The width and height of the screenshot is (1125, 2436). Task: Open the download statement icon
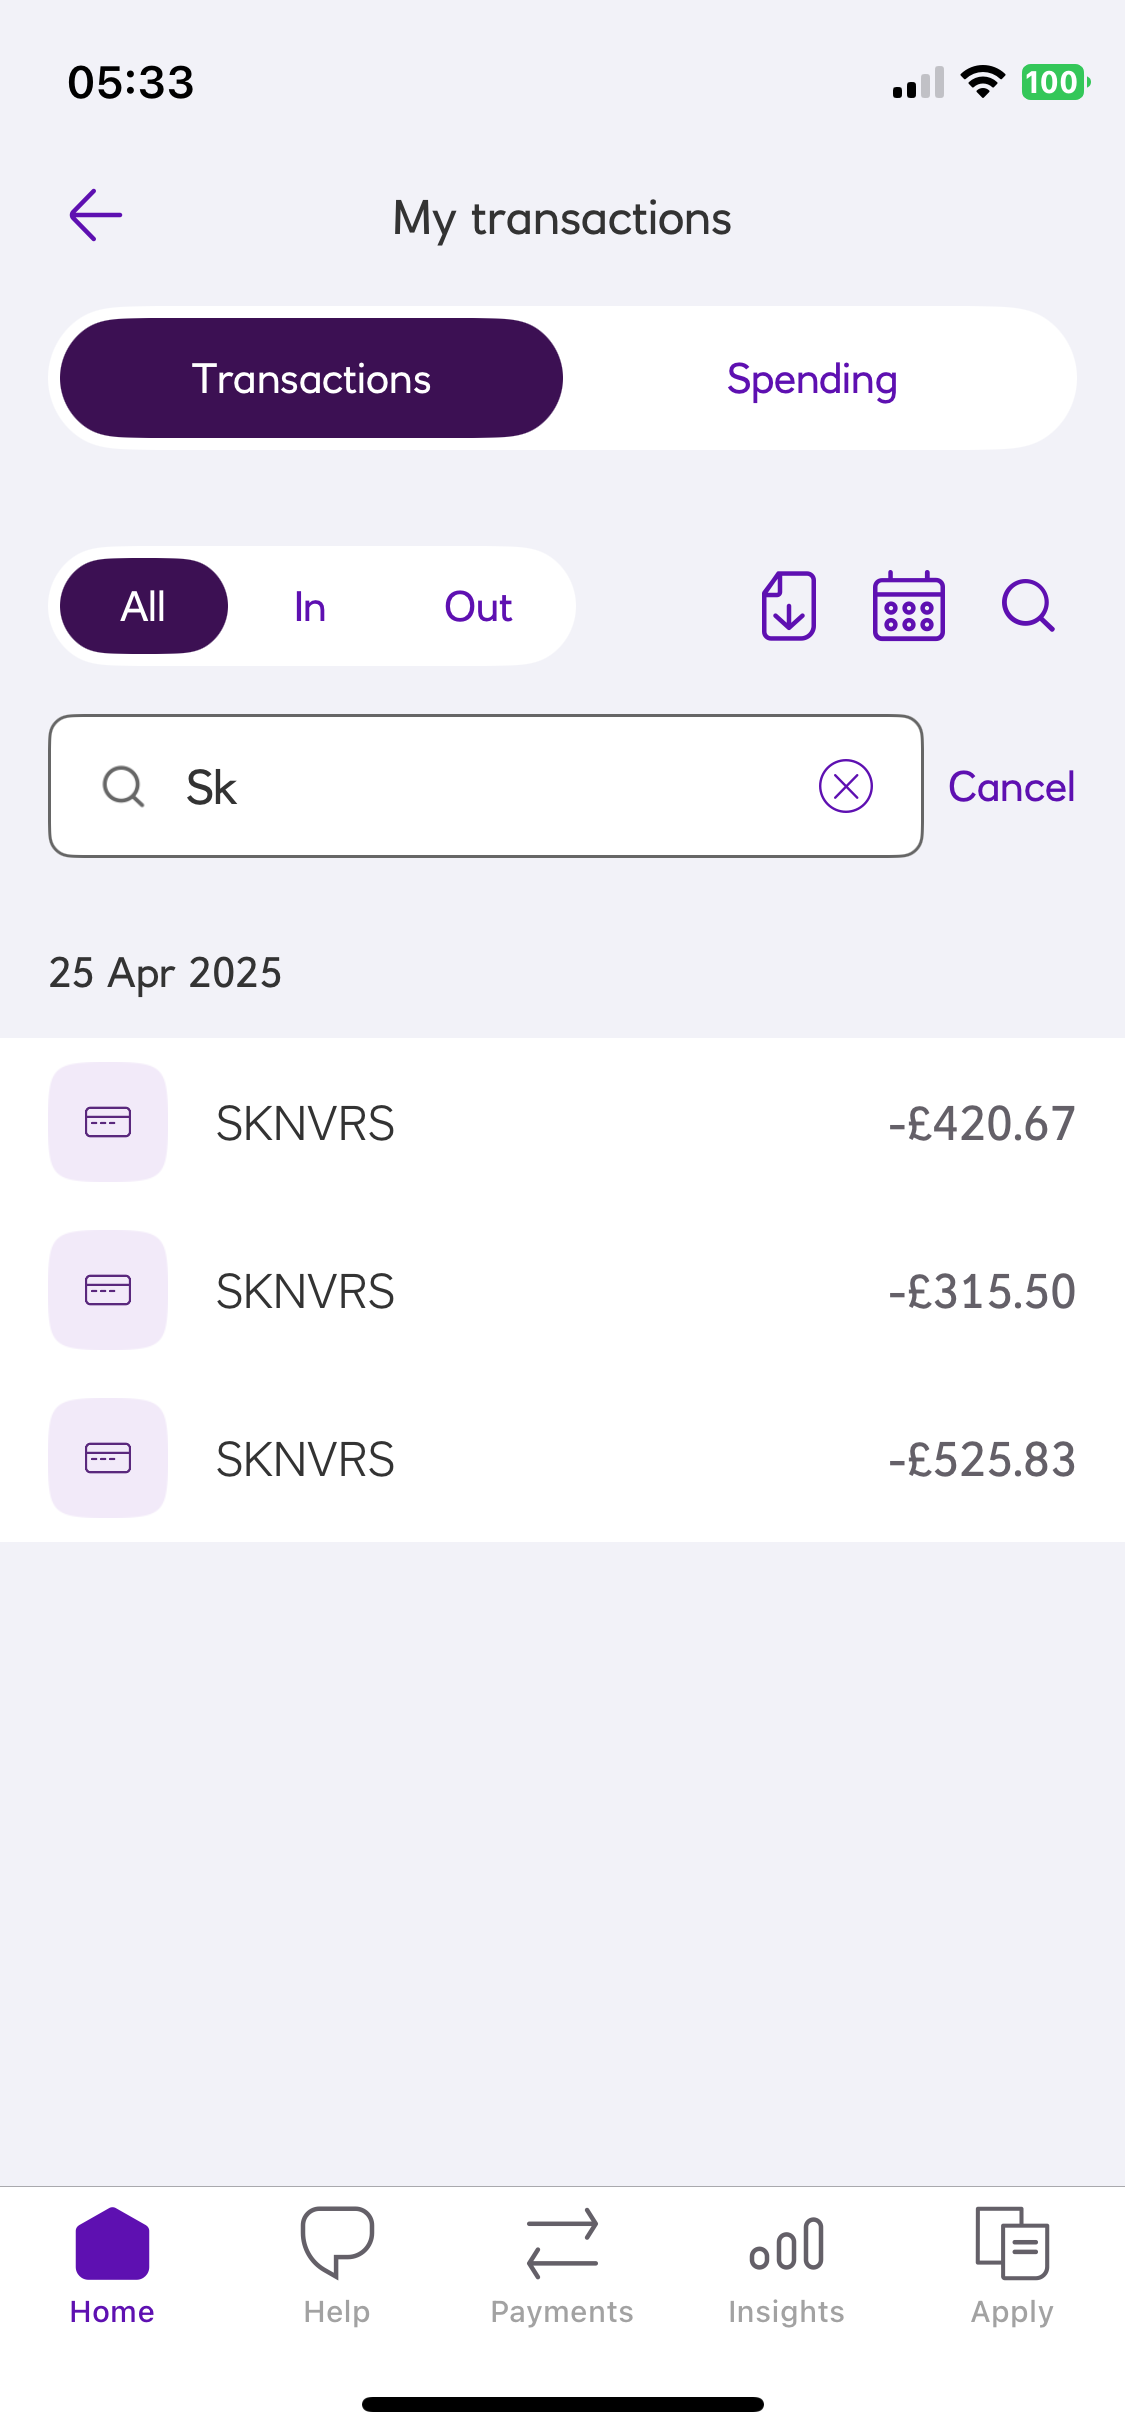click(x=789, y=606)
